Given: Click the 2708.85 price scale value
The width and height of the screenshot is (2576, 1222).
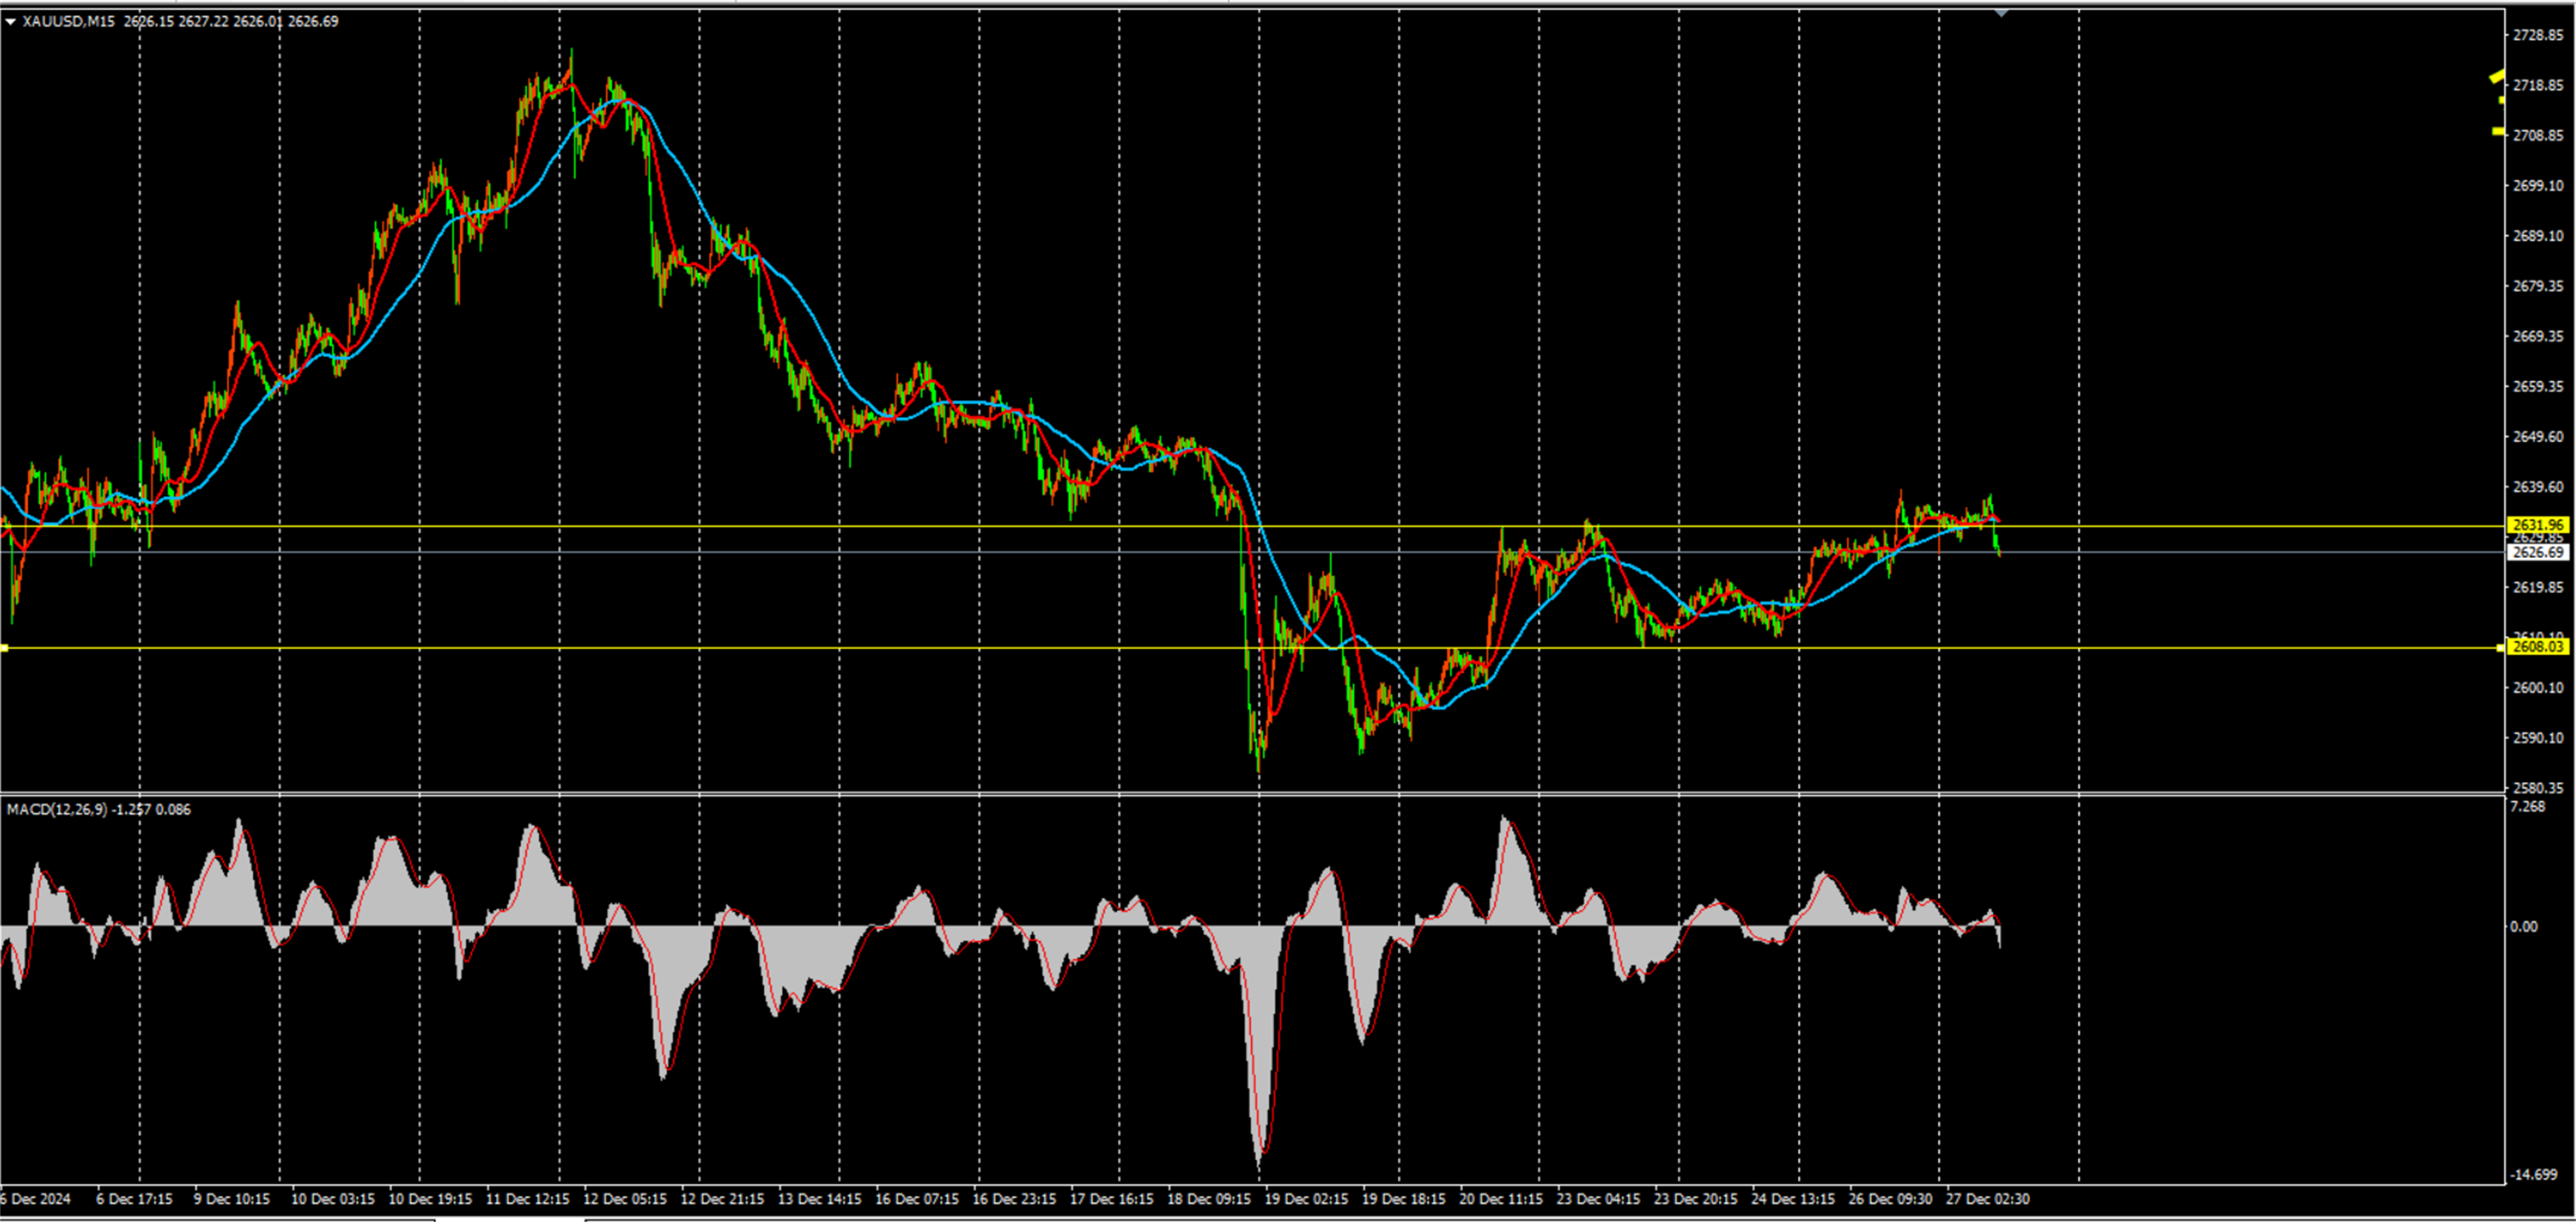Looking at the screenshot, I should click(x=2538, y=135).
